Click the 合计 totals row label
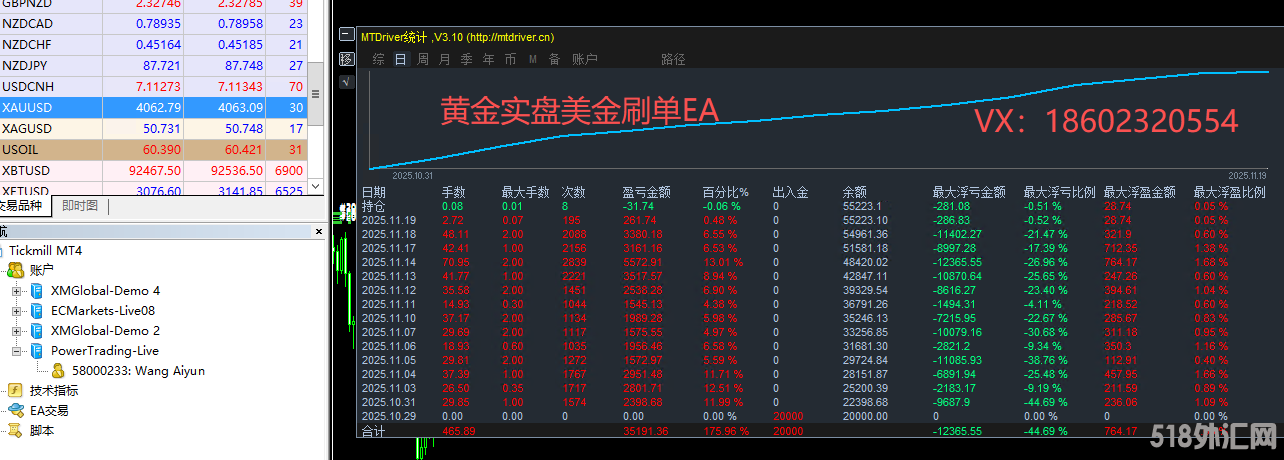Screen dimensions: 1284x460 pyautogui.click(x=373, y=431)
